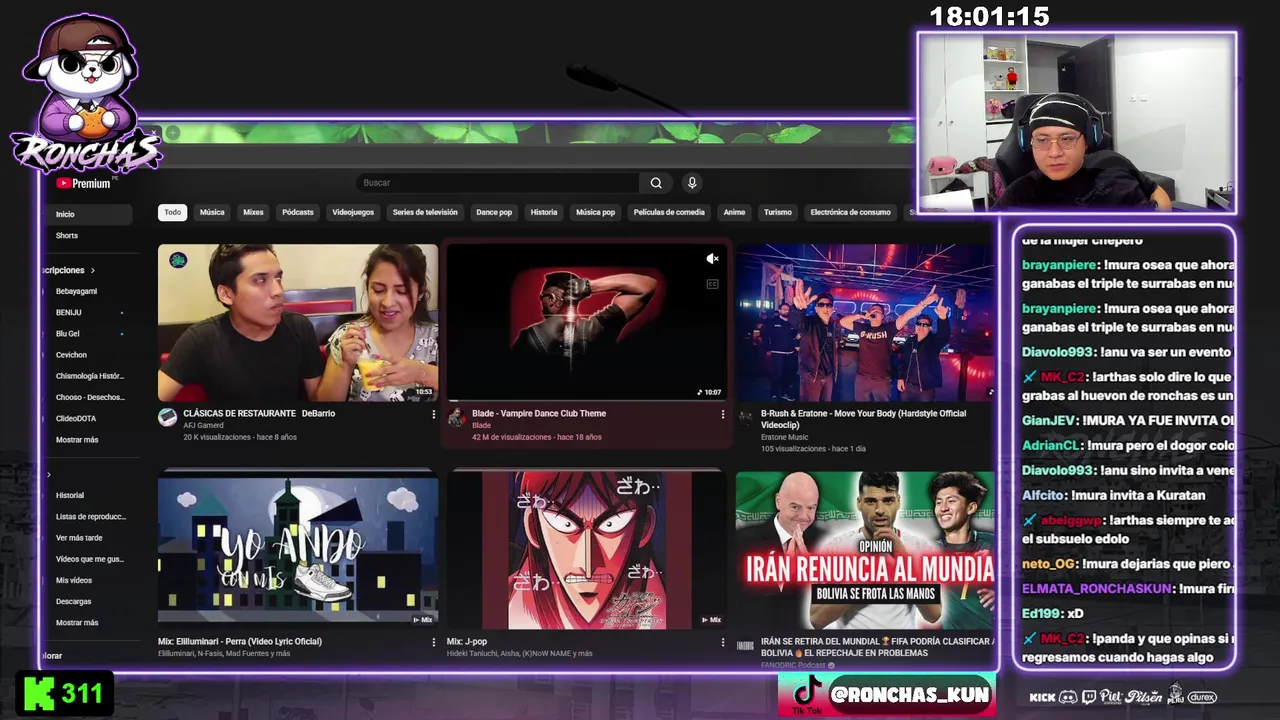This screenshot has height=720, width=1280.
Task: Expand the sidebar 'Tú' section chevron
Action: (49, 475)
